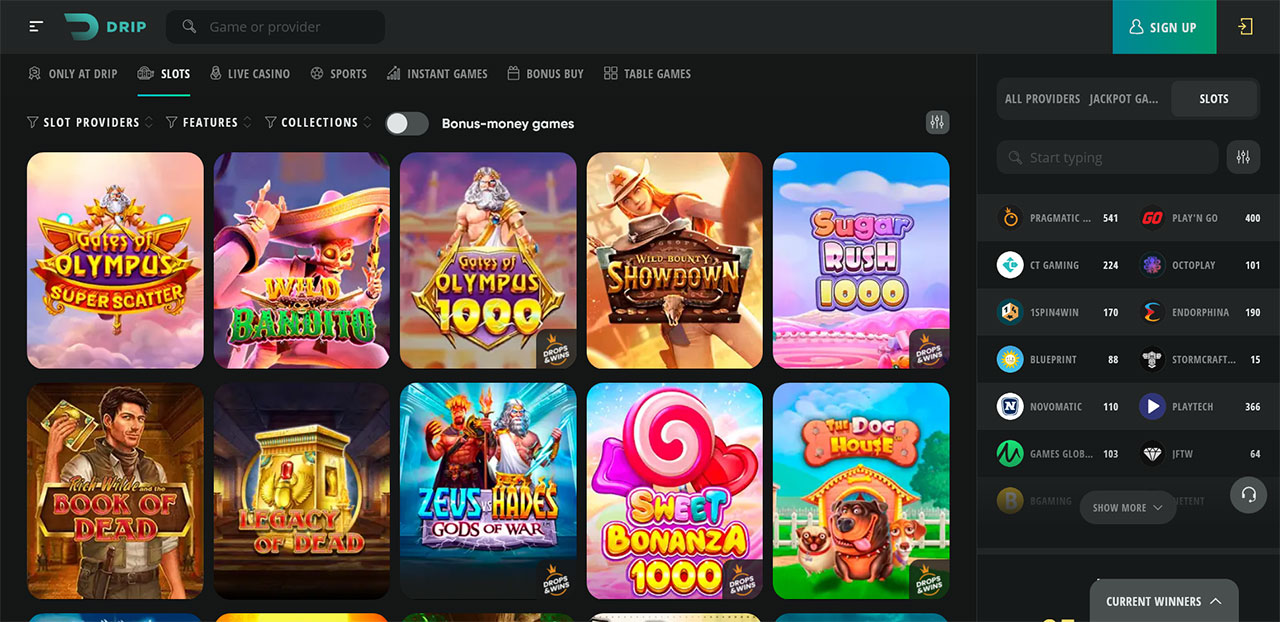
Task: Expand the Collections dropdown
Action: point(318,122)
